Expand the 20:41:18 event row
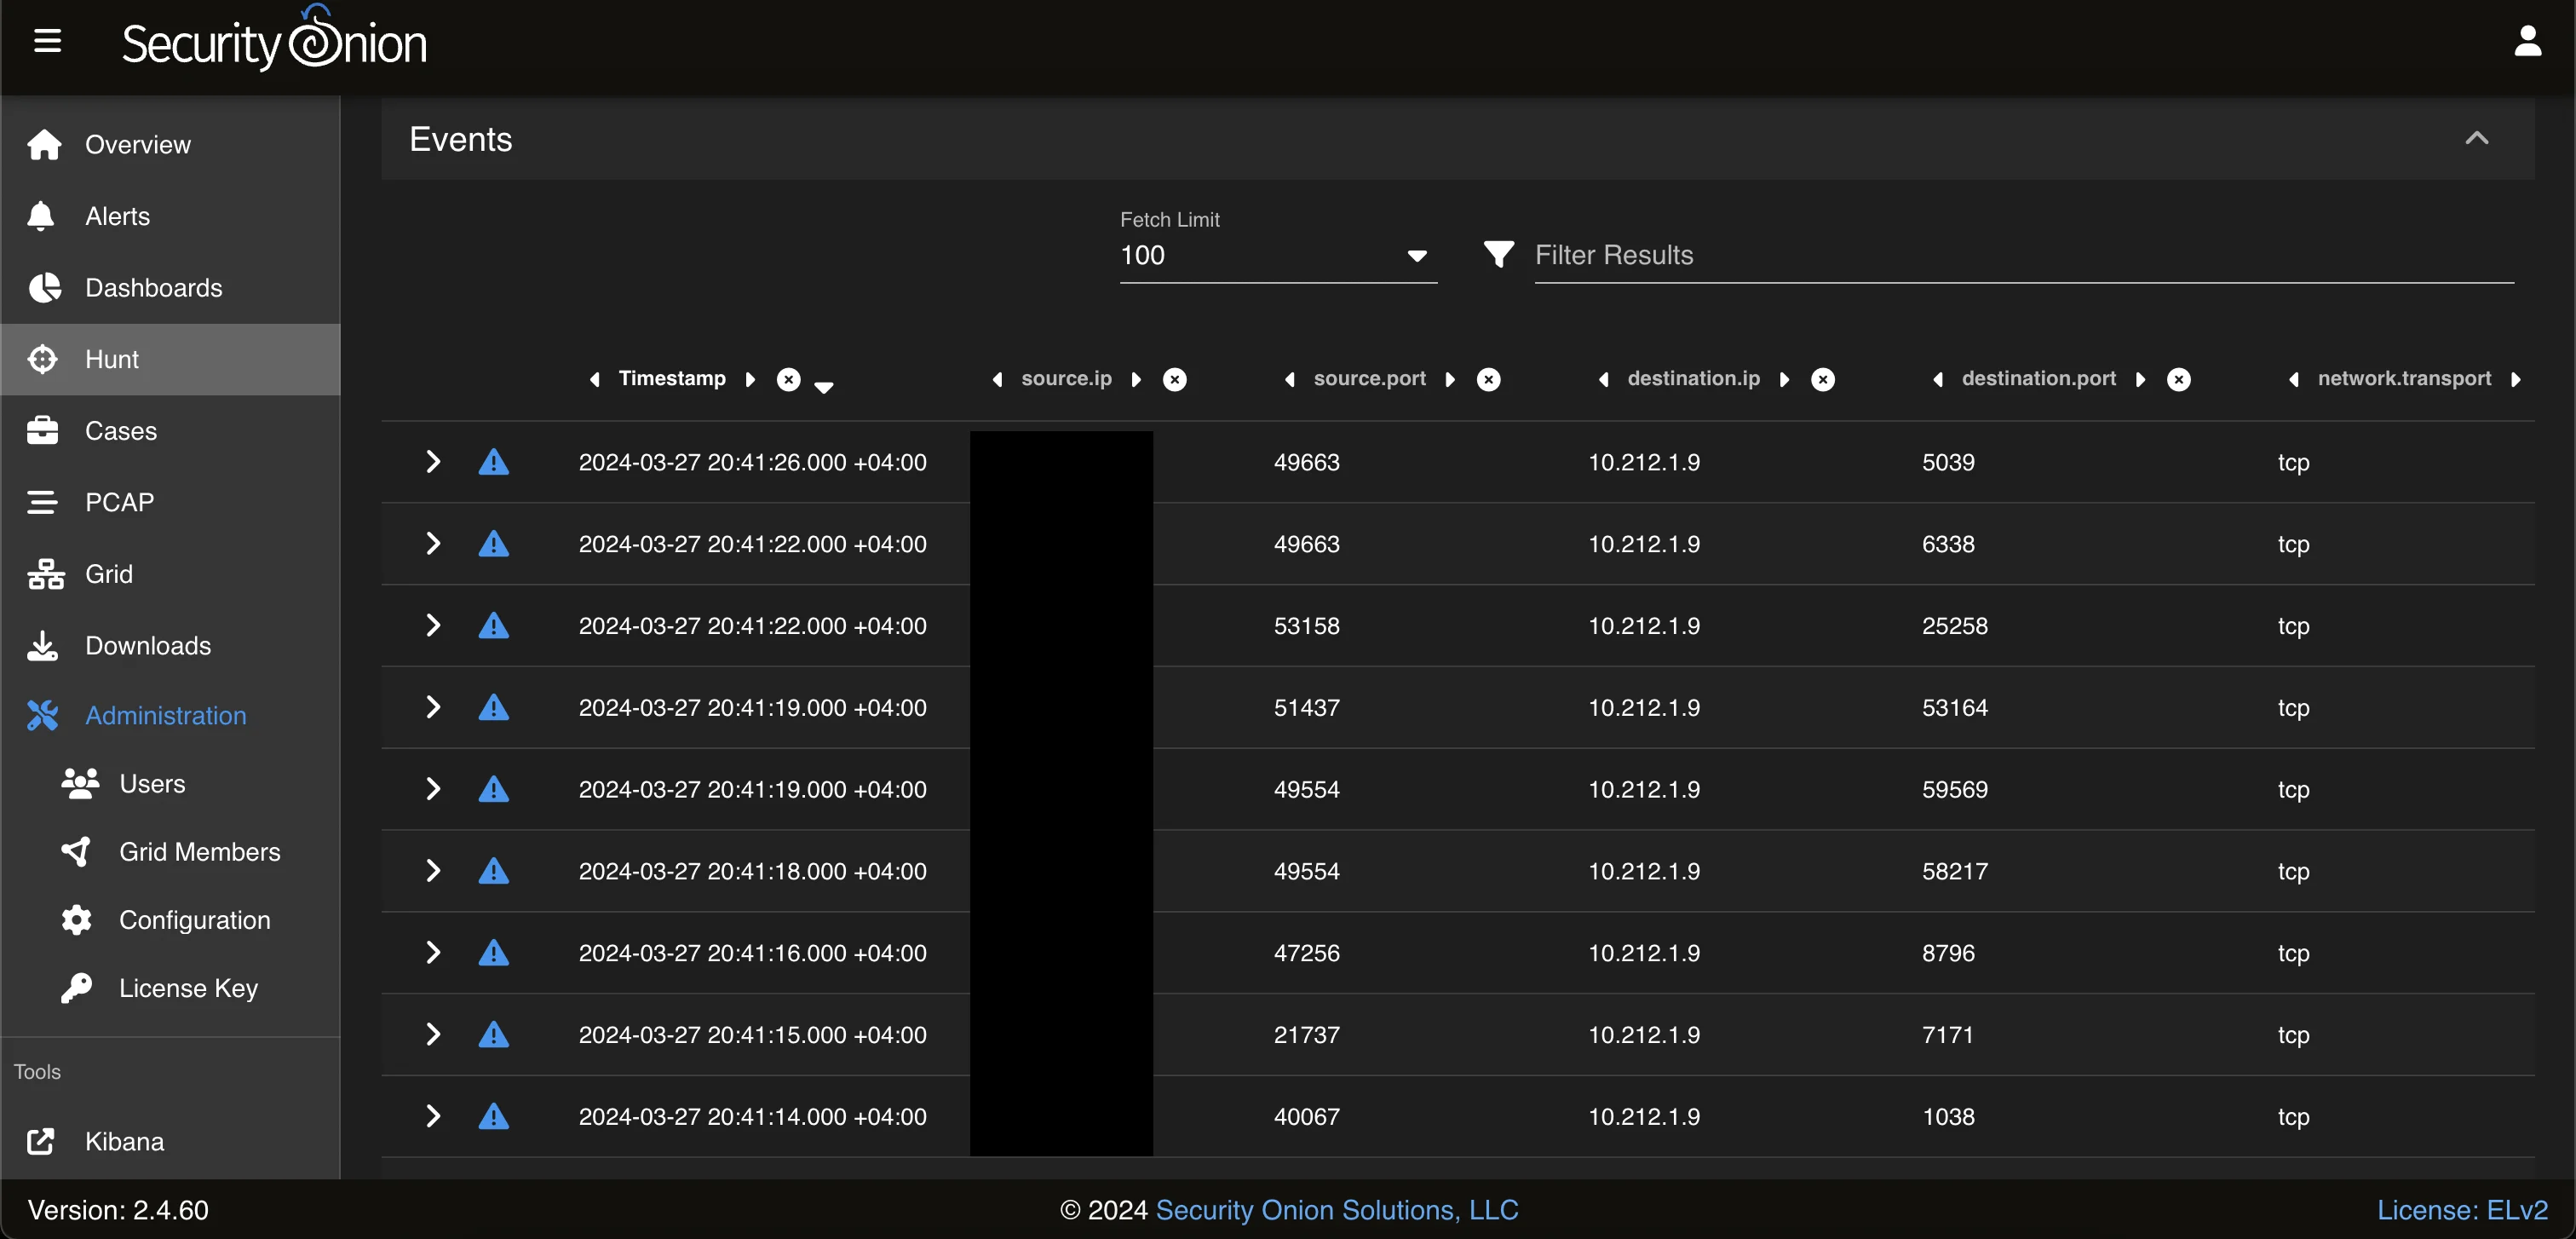The height and width of the screenshot is (1239, 2576). (x=433, y=871)
